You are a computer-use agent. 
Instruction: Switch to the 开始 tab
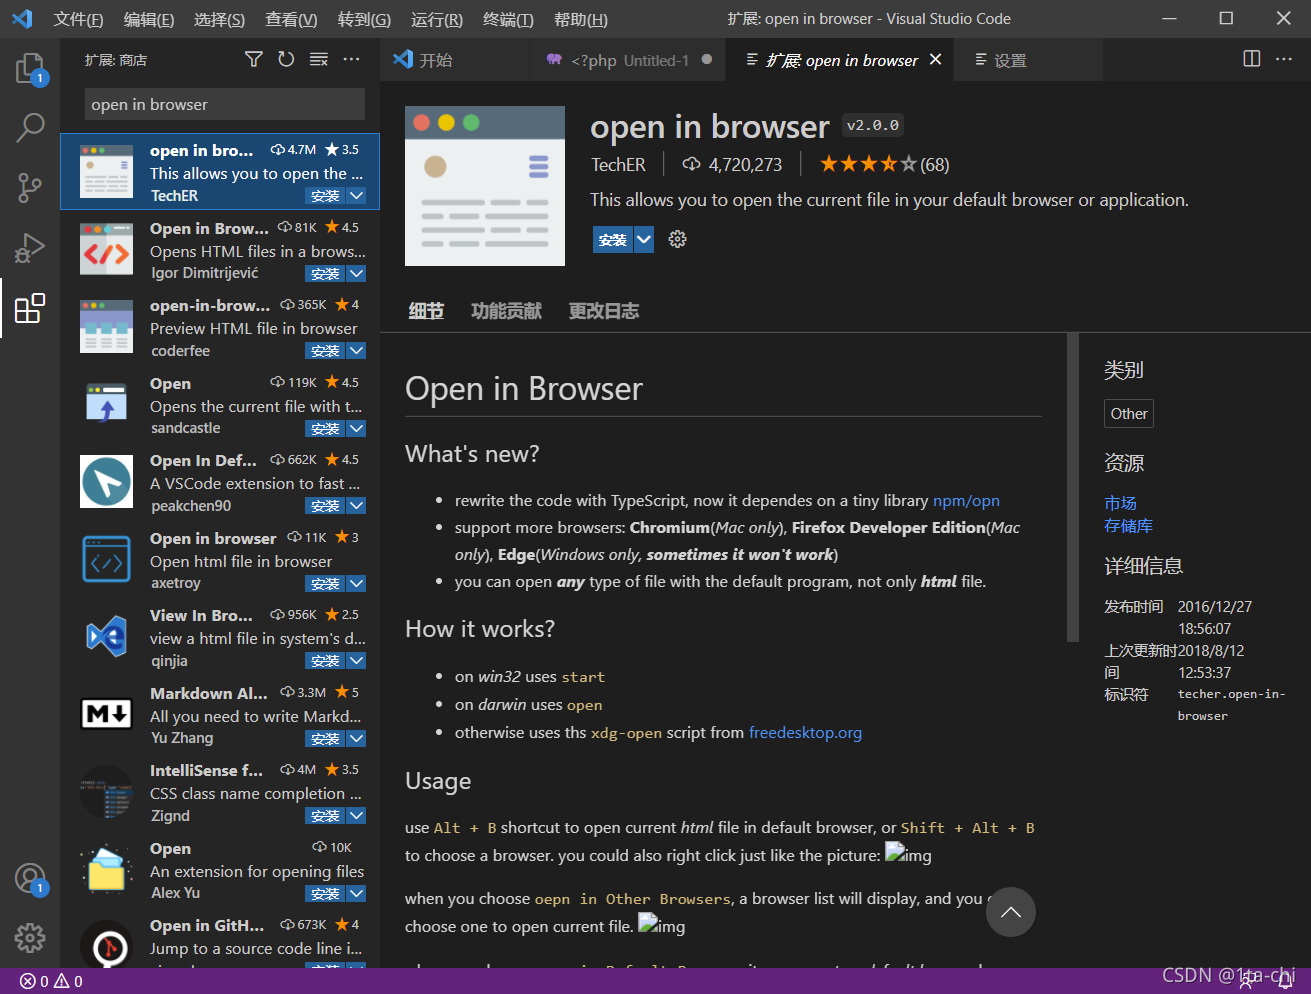455,60
